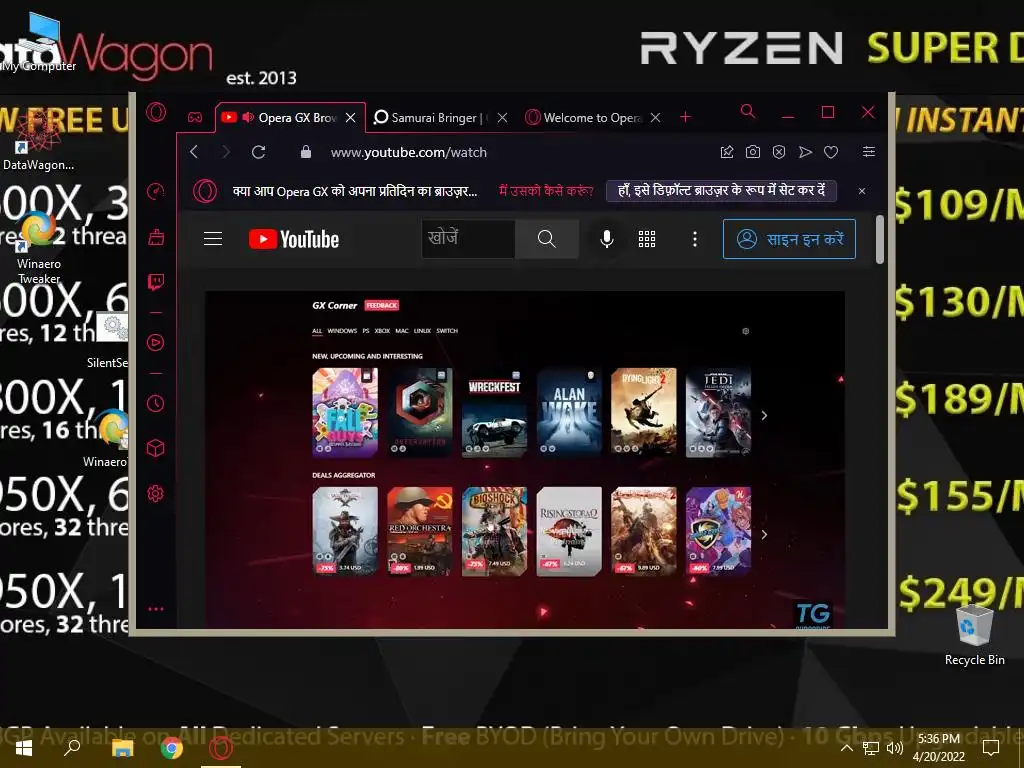
Task: Select the My Computer desktop icon
Action: [x=38, y=44]
